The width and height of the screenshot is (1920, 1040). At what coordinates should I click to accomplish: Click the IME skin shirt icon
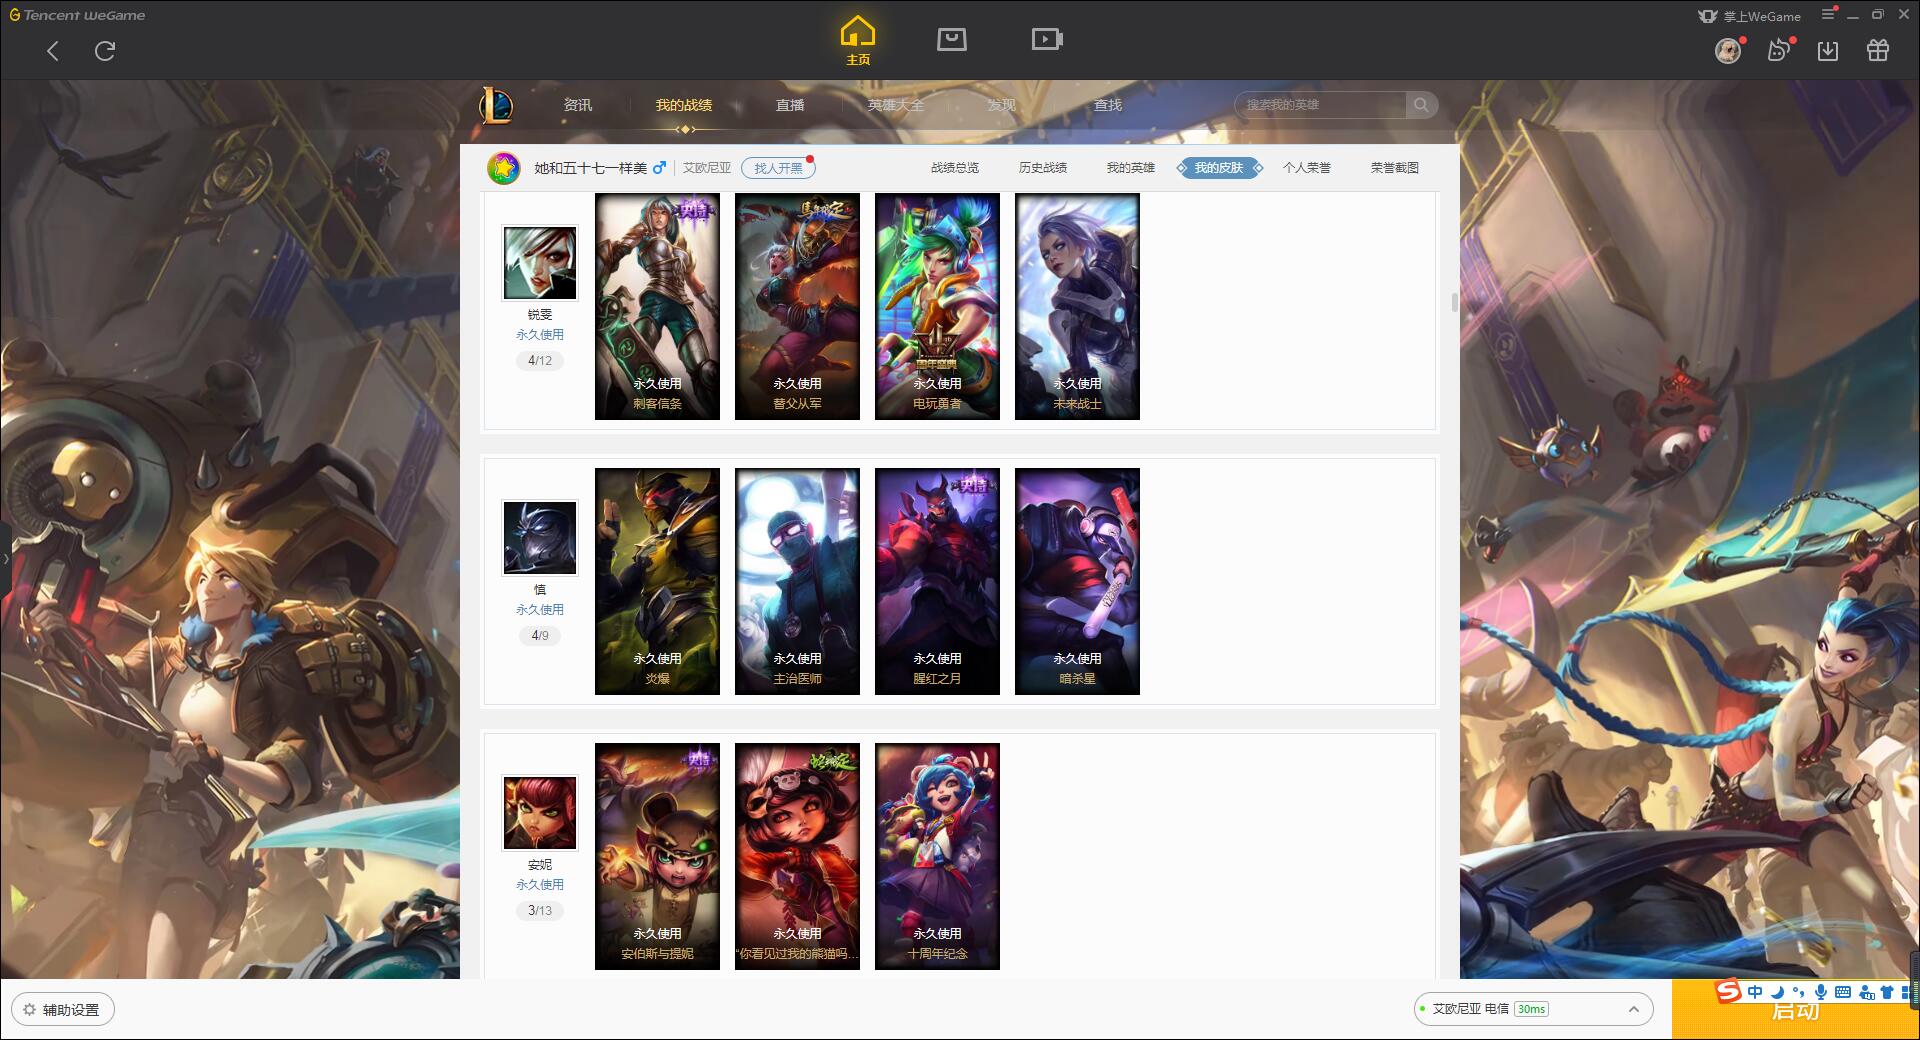(x=1887, y=992)
